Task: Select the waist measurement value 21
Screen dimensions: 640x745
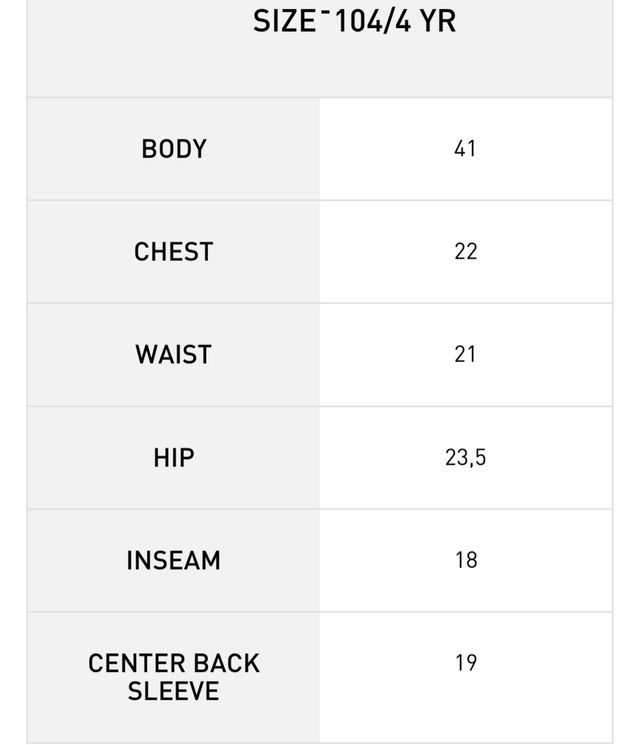Action: pos(465,355)
